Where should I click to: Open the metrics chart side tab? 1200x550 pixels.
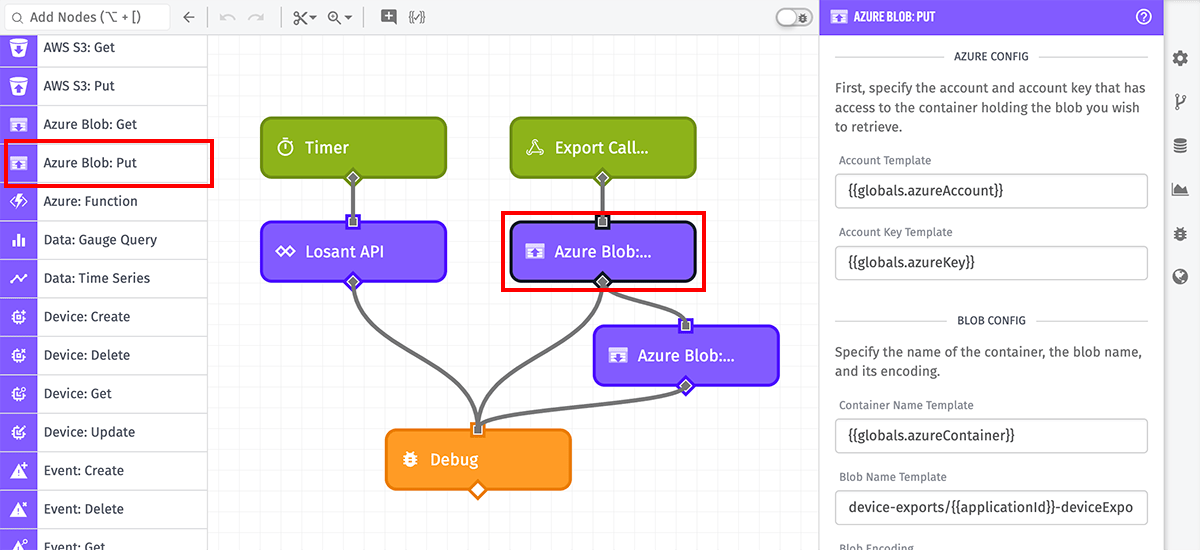pos(1180,189)
